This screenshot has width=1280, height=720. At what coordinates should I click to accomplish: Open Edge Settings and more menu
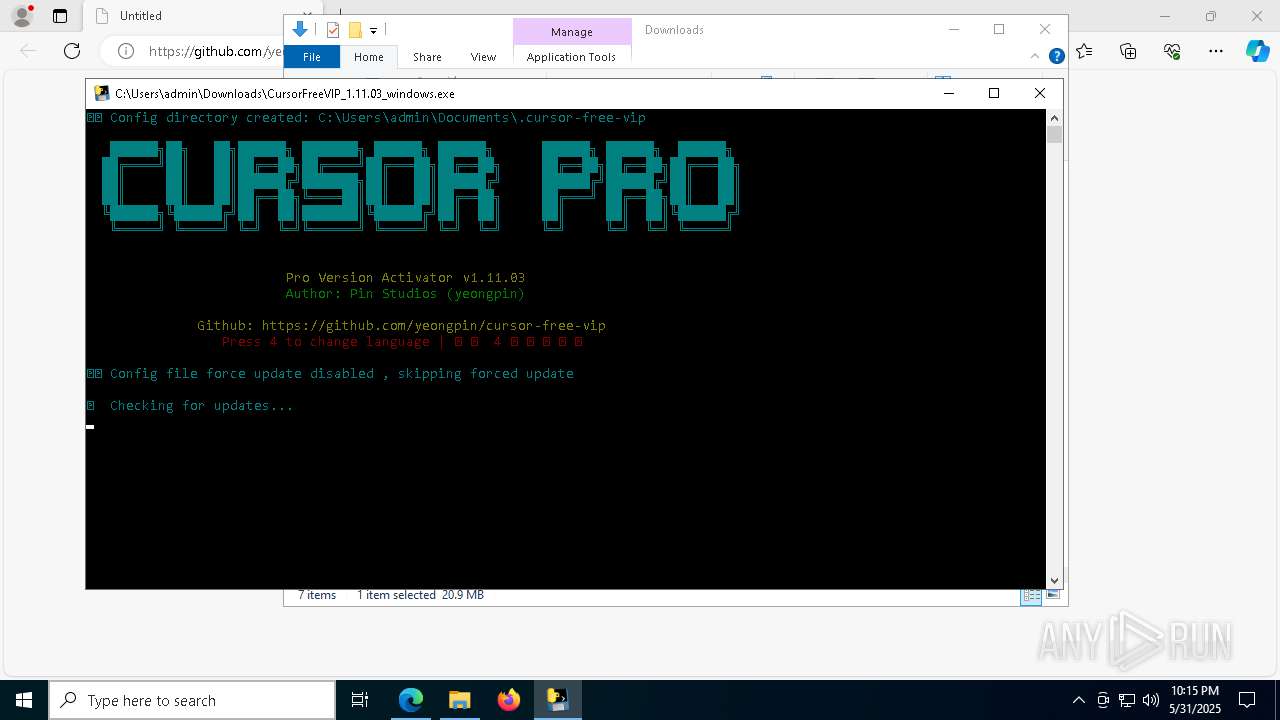1216,51
